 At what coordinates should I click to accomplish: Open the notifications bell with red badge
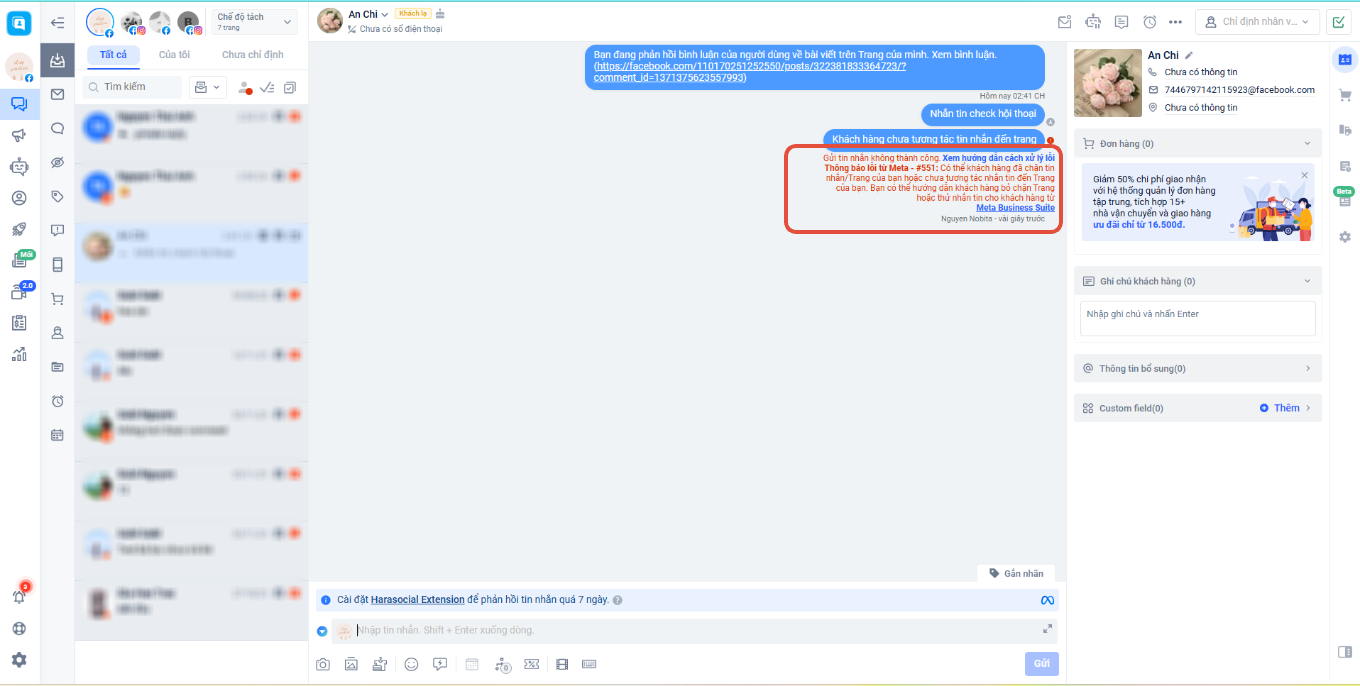coord(19,596)
